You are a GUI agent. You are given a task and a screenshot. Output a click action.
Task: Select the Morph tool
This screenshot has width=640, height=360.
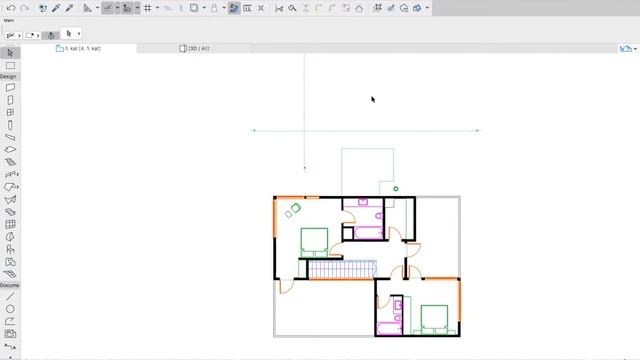(x=10, y=237)
